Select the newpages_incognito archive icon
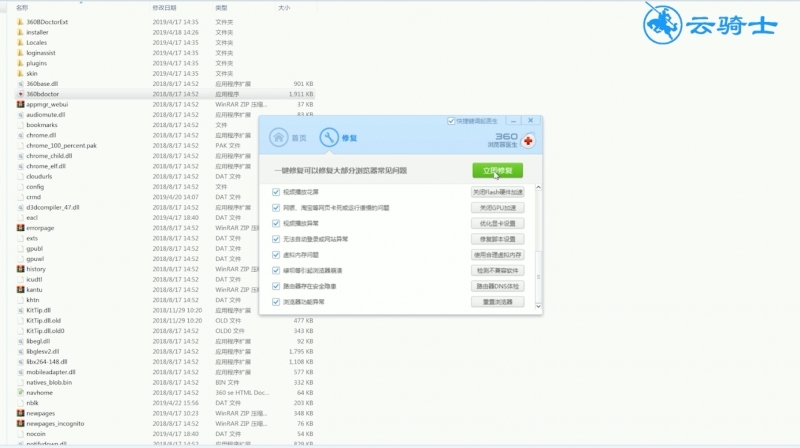Screen dimensions: 800x448 click(x=20, y=424)
